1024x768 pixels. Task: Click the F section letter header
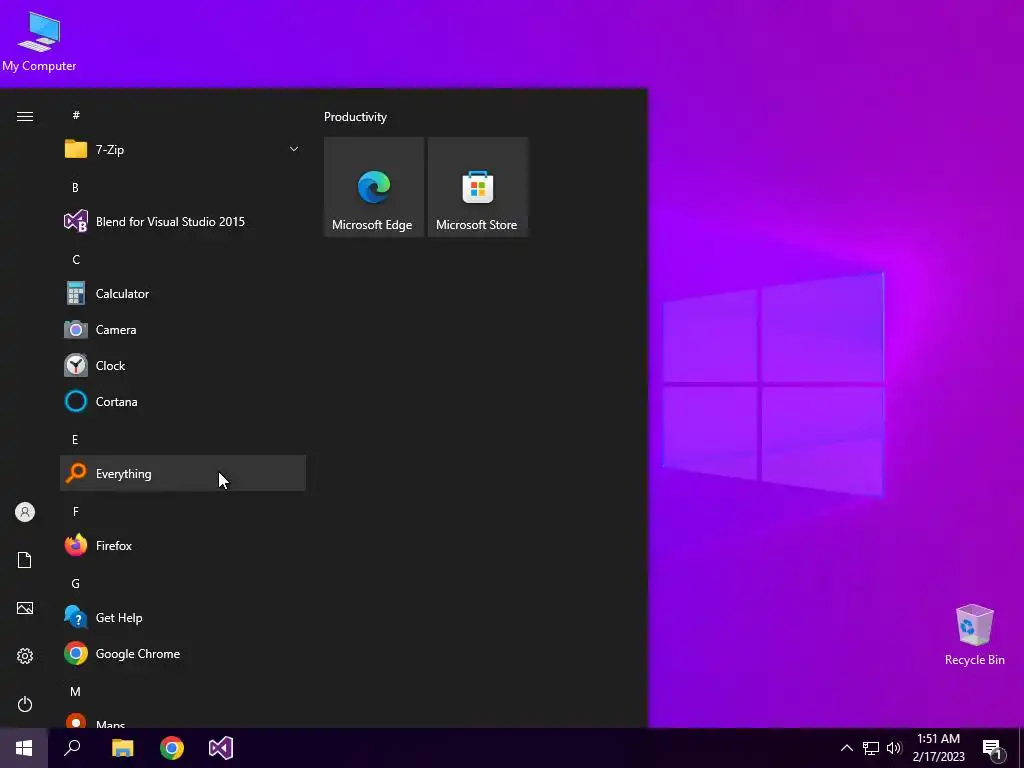(x=76, y=511)
